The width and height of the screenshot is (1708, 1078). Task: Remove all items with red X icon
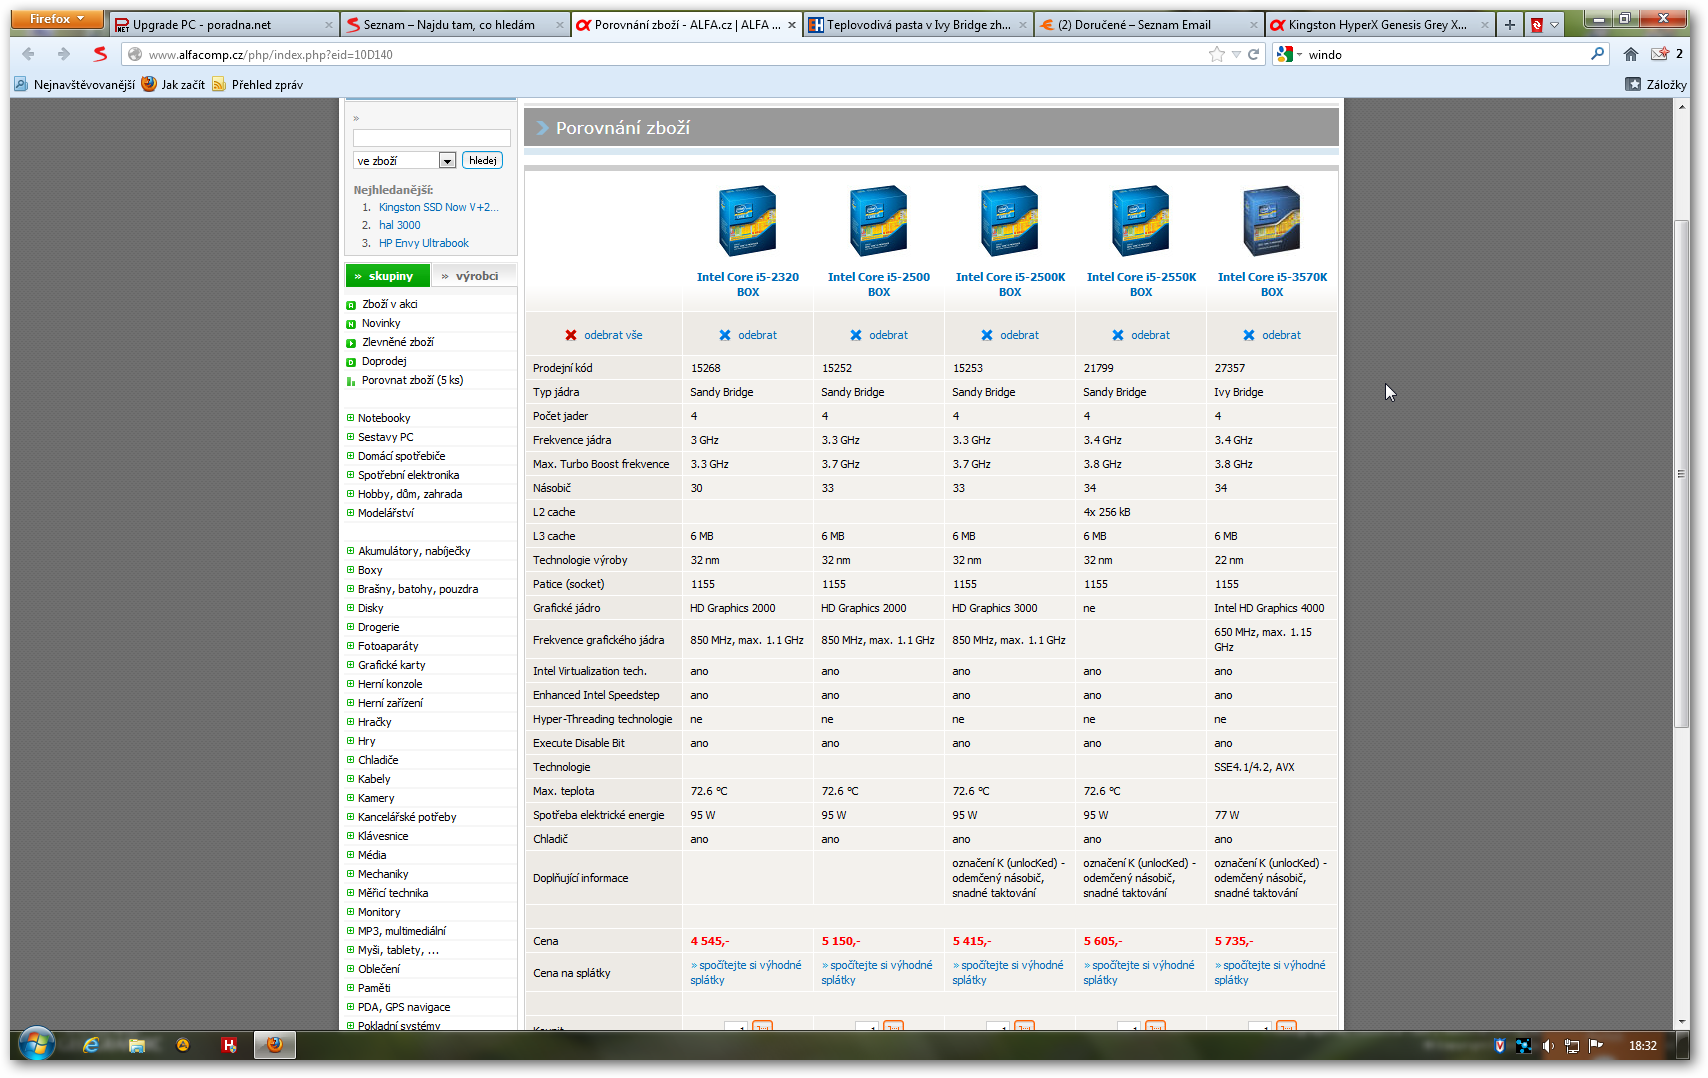click(571, 335)
